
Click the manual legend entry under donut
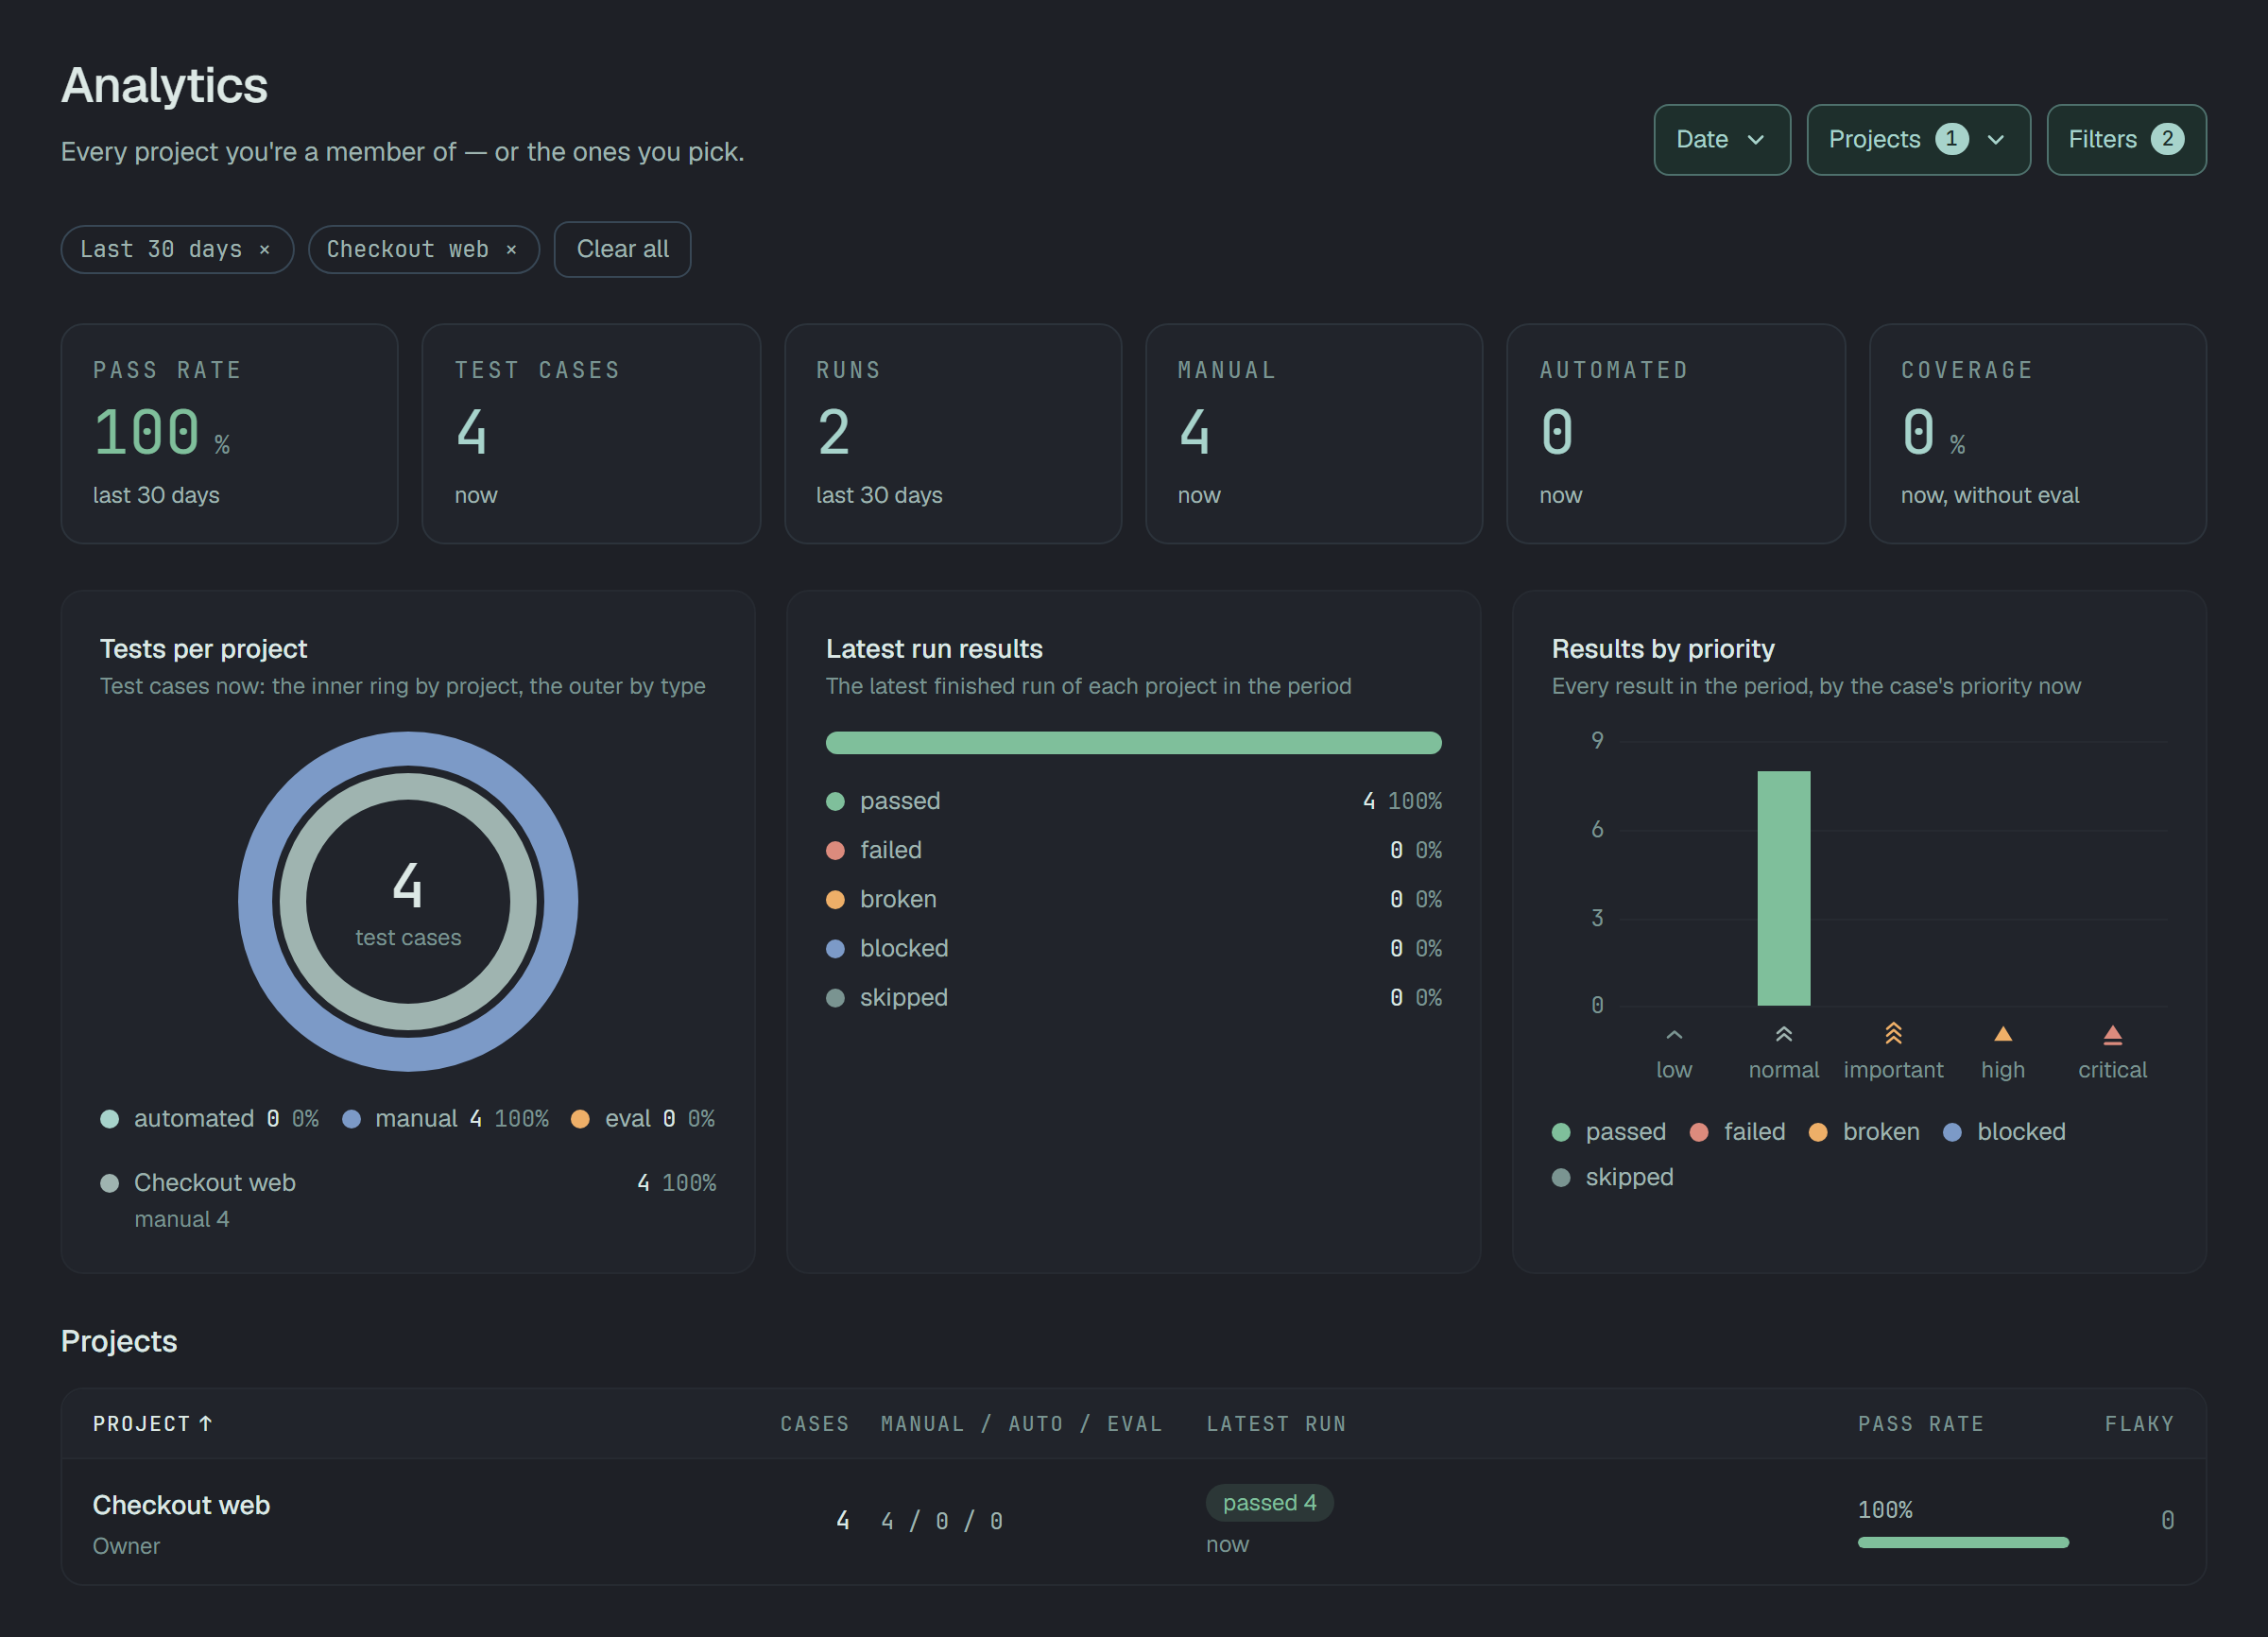[445, 1118]
